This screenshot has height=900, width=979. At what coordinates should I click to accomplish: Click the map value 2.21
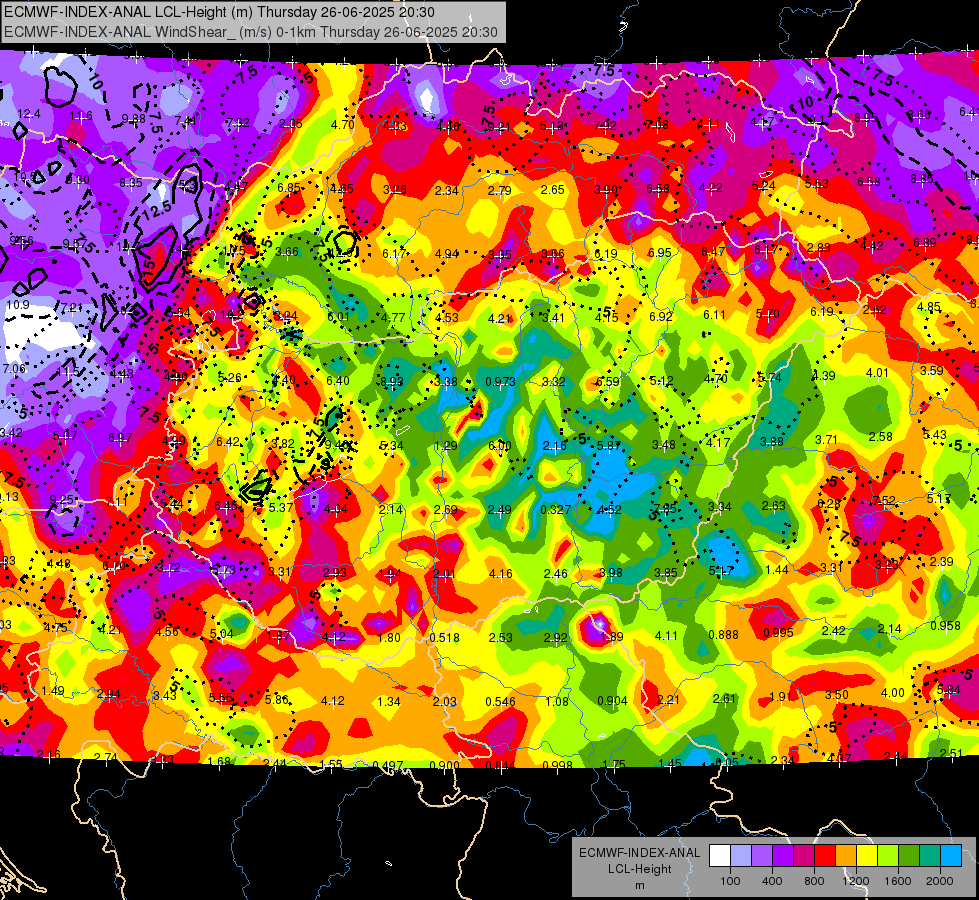coord(668,699)
